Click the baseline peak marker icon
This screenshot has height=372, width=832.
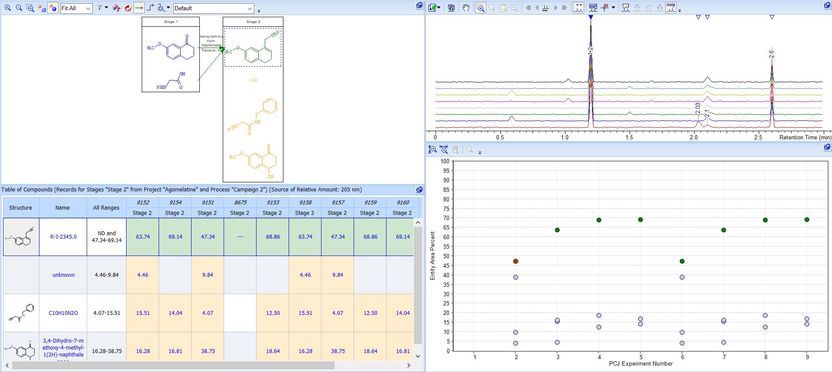click(x=545, y=8)
